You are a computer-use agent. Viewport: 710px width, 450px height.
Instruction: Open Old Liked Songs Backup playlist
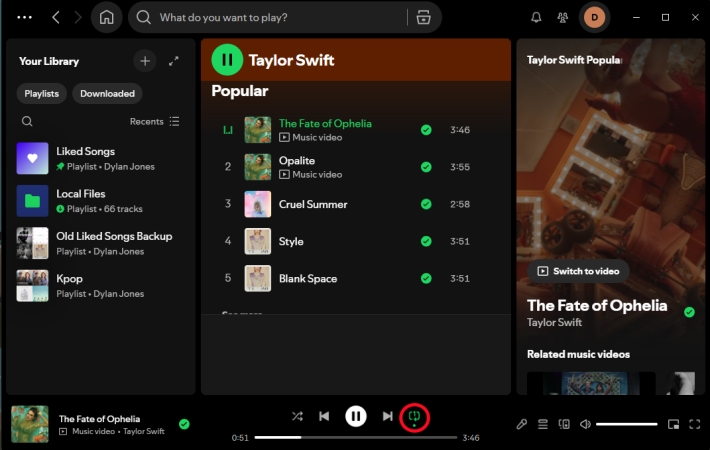click(101, 243)
